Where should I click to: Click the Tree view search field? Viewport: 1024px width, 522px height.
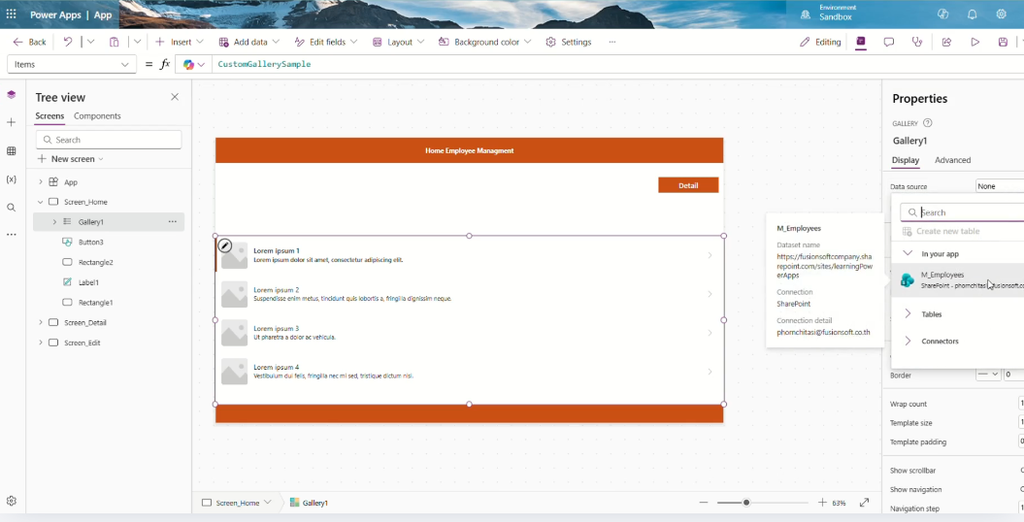[109, 140]
